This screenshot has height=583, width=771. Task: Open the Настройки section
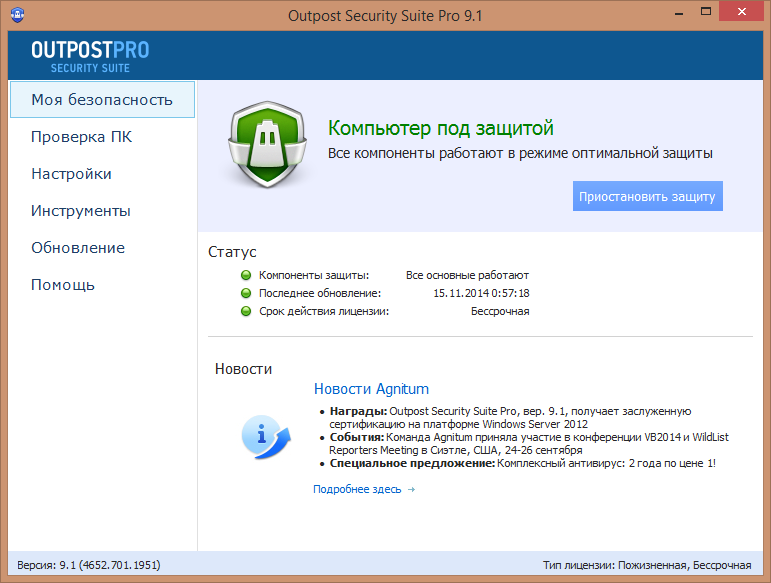(x=71, y=174)
